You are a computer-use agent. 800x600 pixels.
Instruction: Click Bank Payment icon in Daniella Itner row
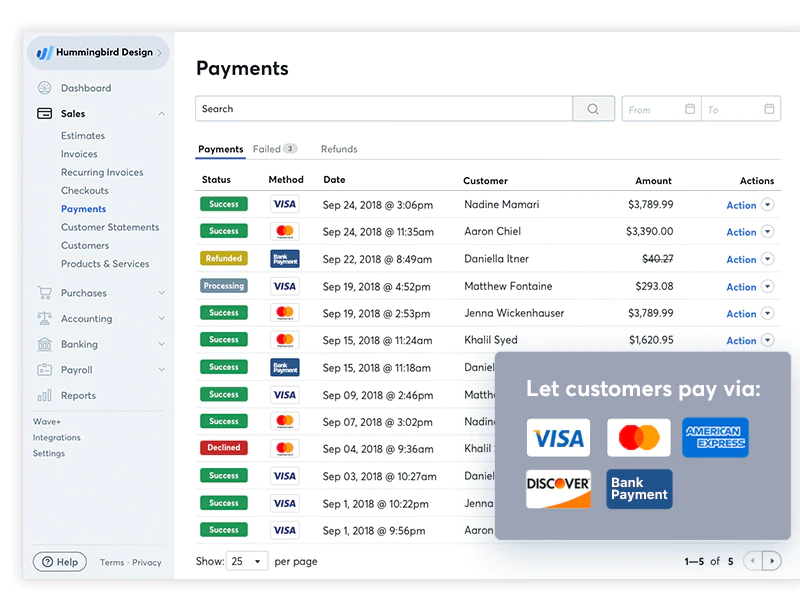pyautogui.click(x=285, y=259)
